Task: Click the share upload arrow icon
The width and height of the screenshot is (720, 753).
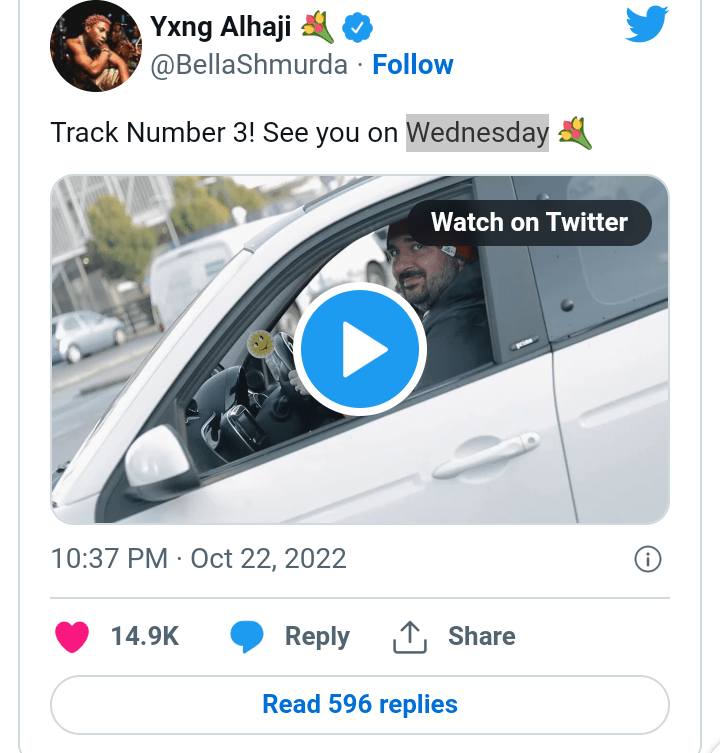Action: pyautogui.click(x=409, y=637)
